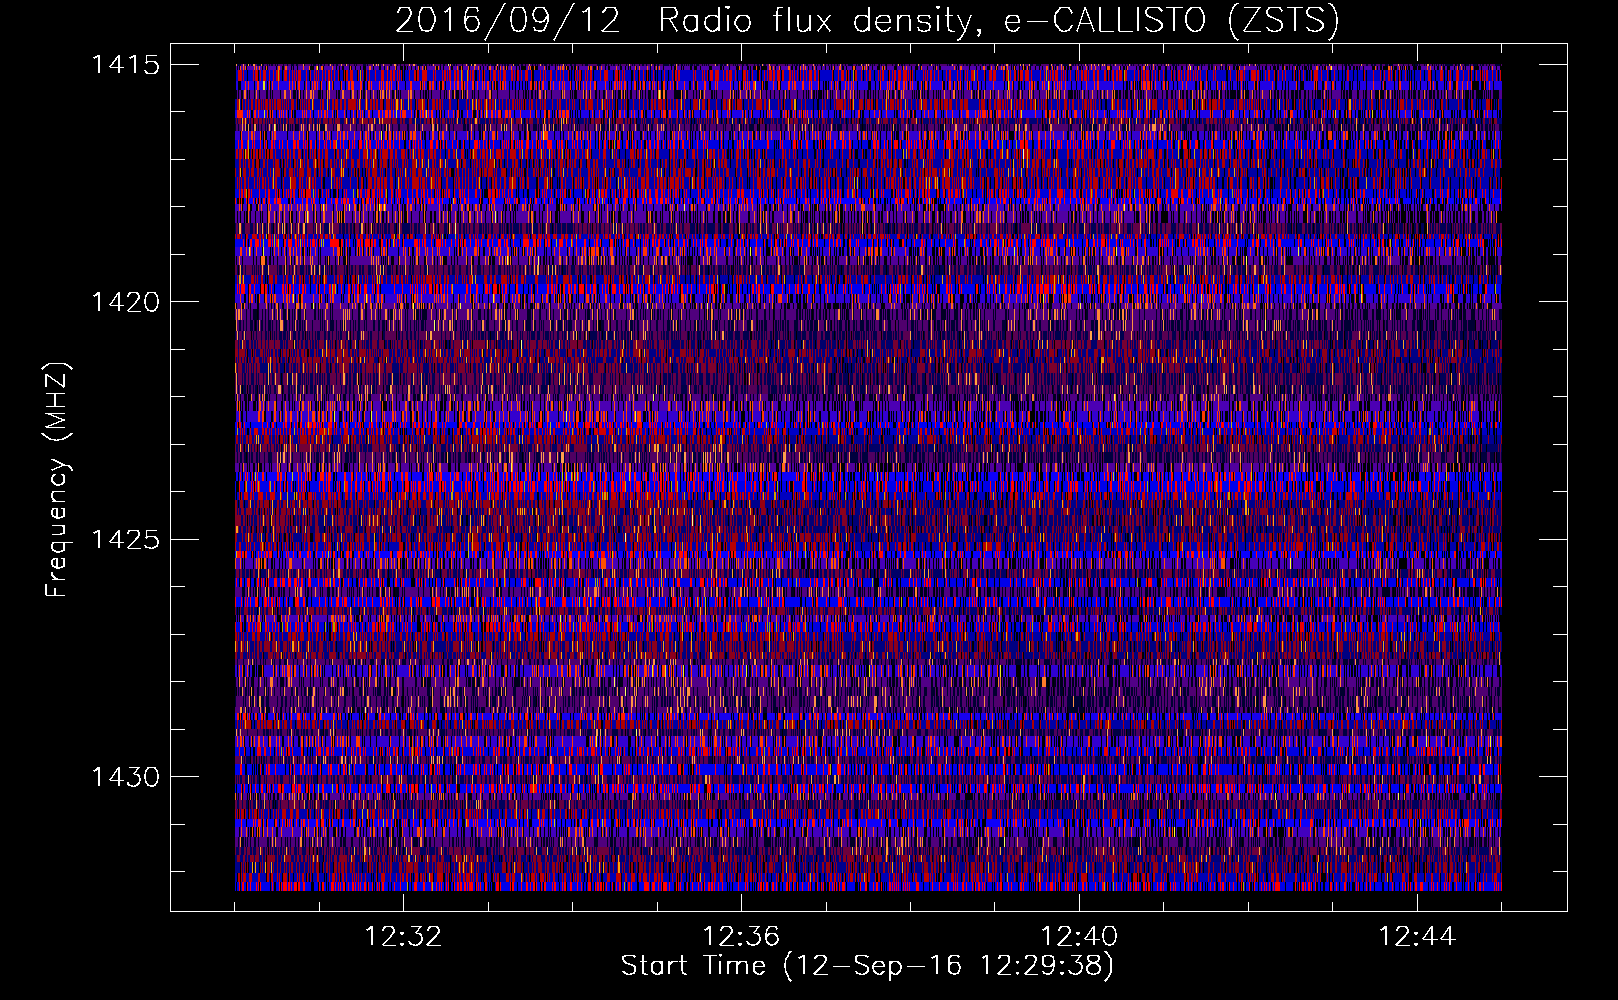Image resolution: width=1618 pixels, height=1000 pixels.
Task: Click the 12:40 time axis label
Action: point(1079,937)
